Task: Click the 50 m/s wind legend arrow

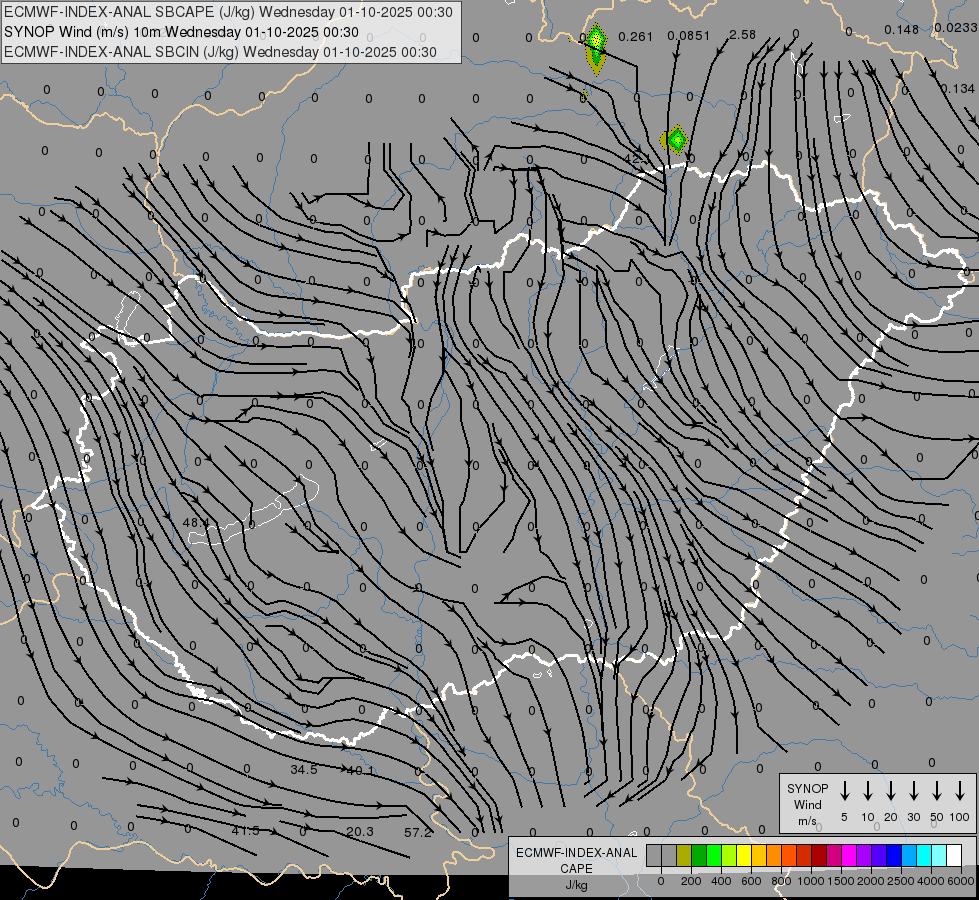Action: click(x=937, y=791)
